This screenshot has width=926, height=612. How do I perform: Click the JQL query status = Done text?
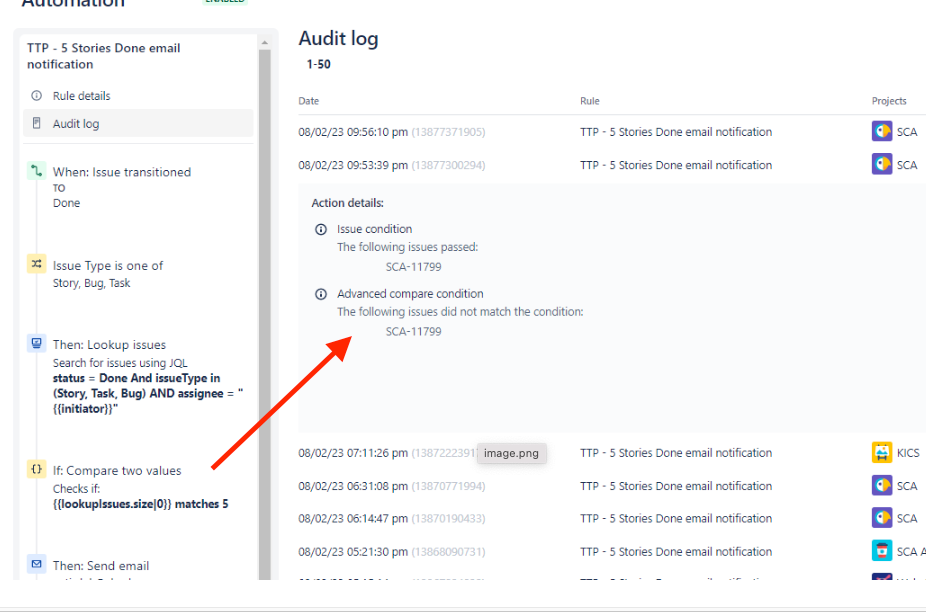(x=148, y=393)
